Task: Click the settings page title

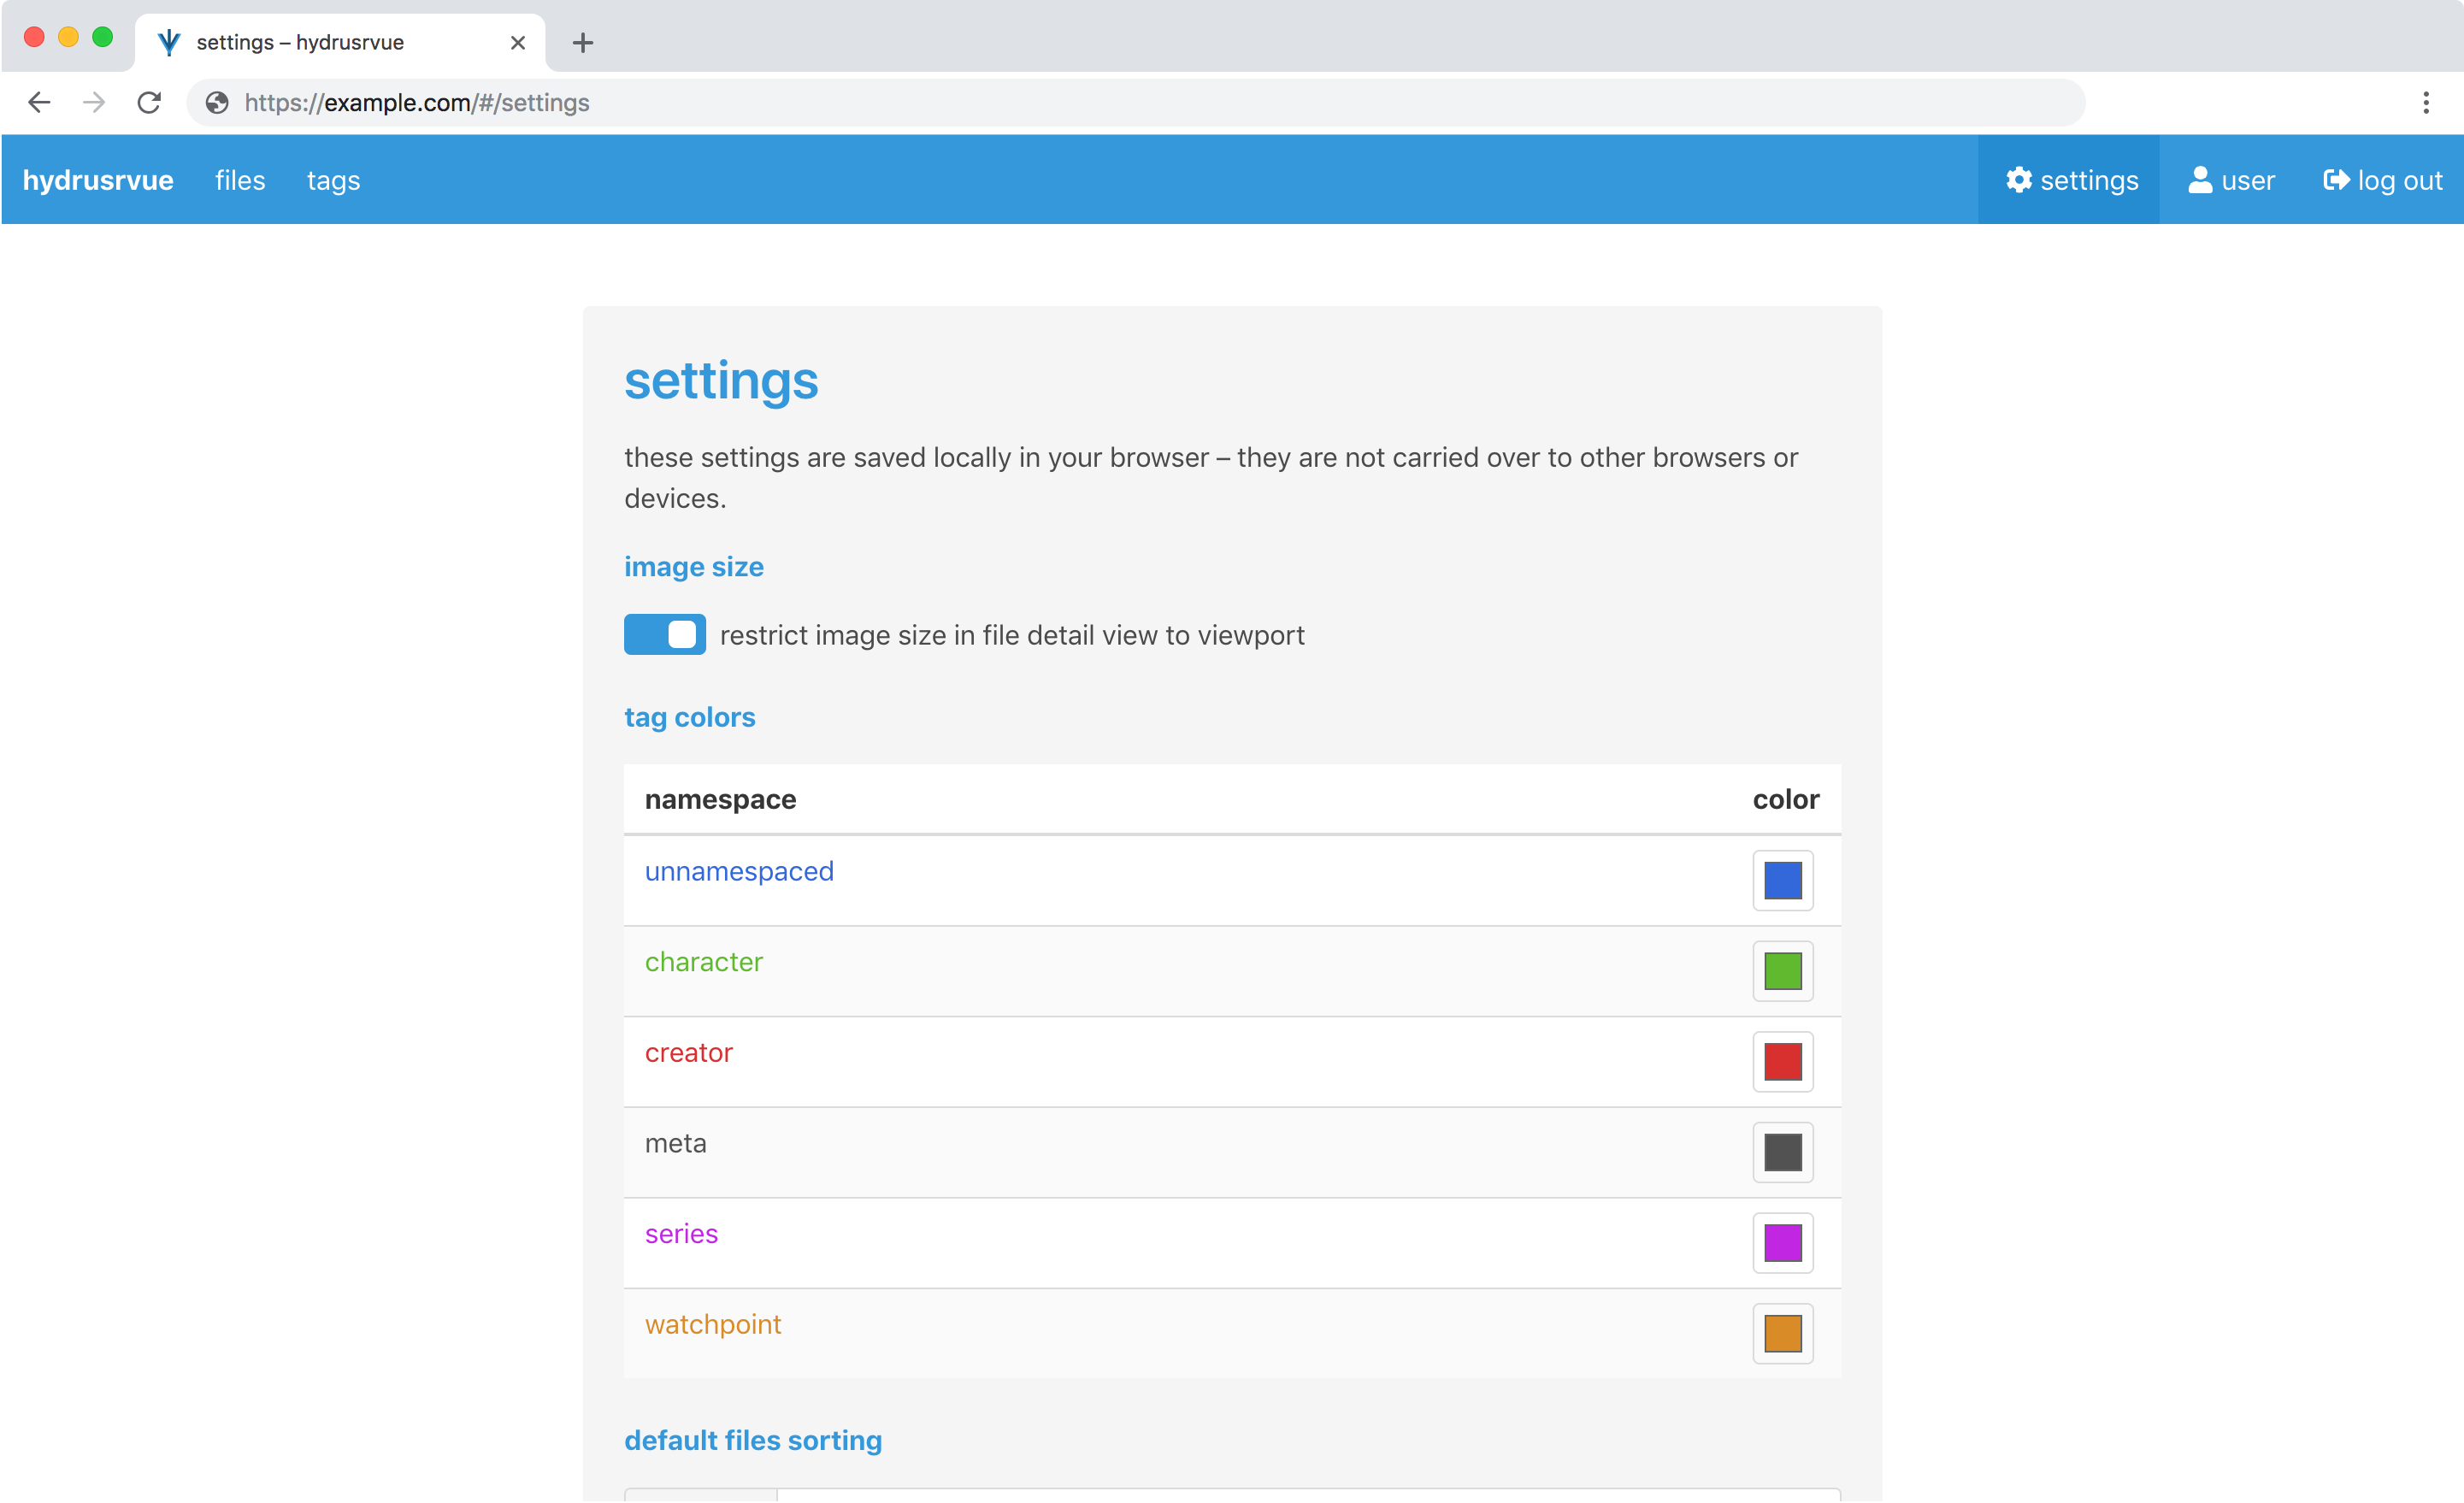Action: tap(721, 381)
